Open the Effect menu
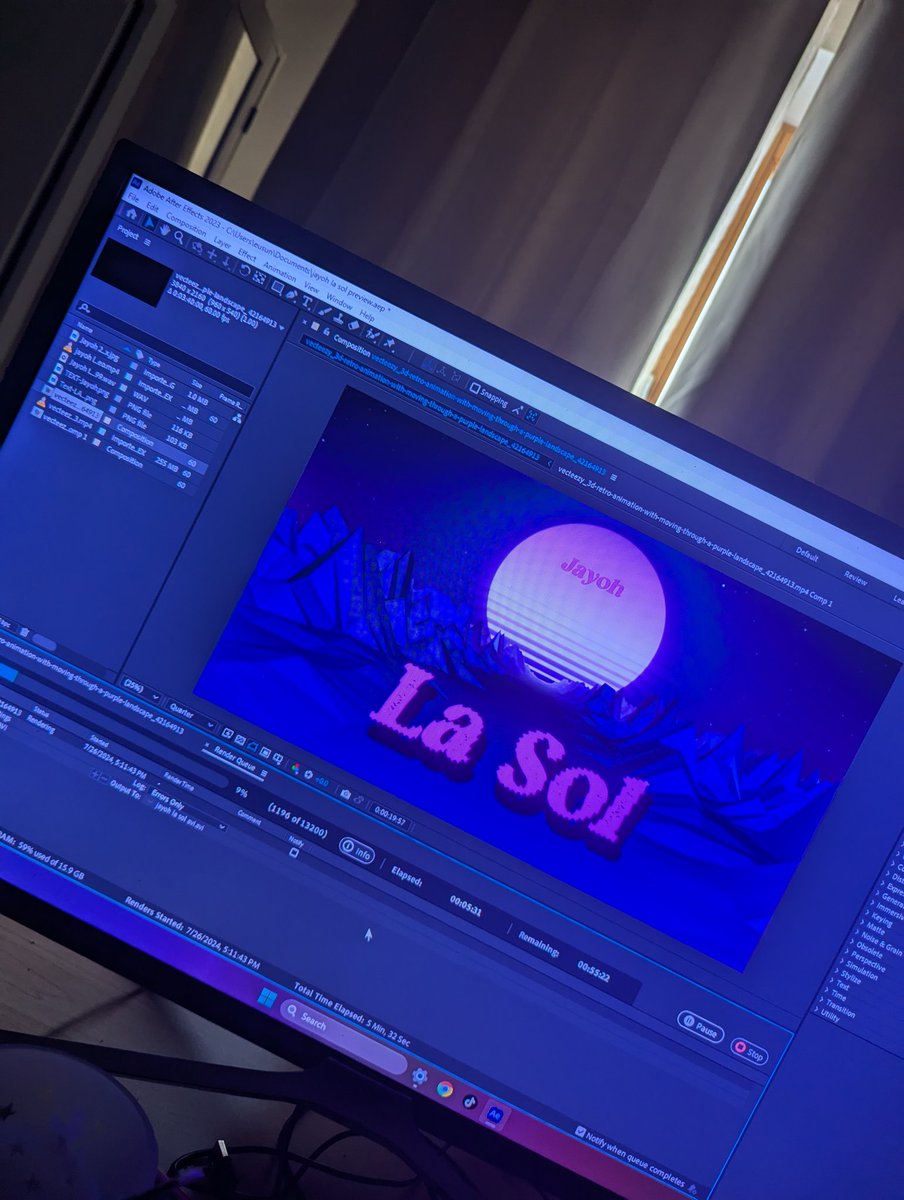The height and width of the screenshot is (1200, 904). (x=247, y=255)
